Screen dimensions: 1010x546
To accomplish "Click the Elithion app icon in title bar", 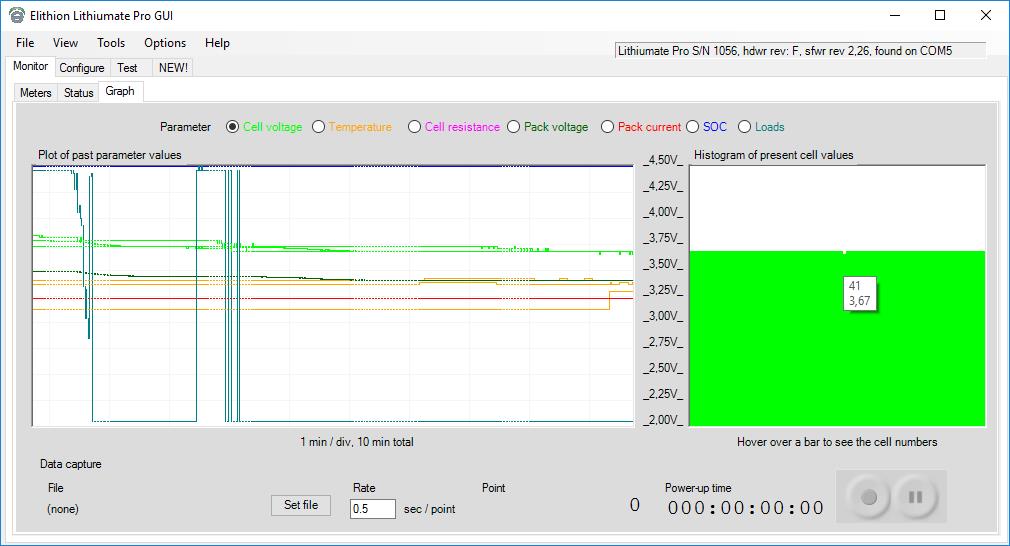I will pyautogui.click(x=17, y=15).
